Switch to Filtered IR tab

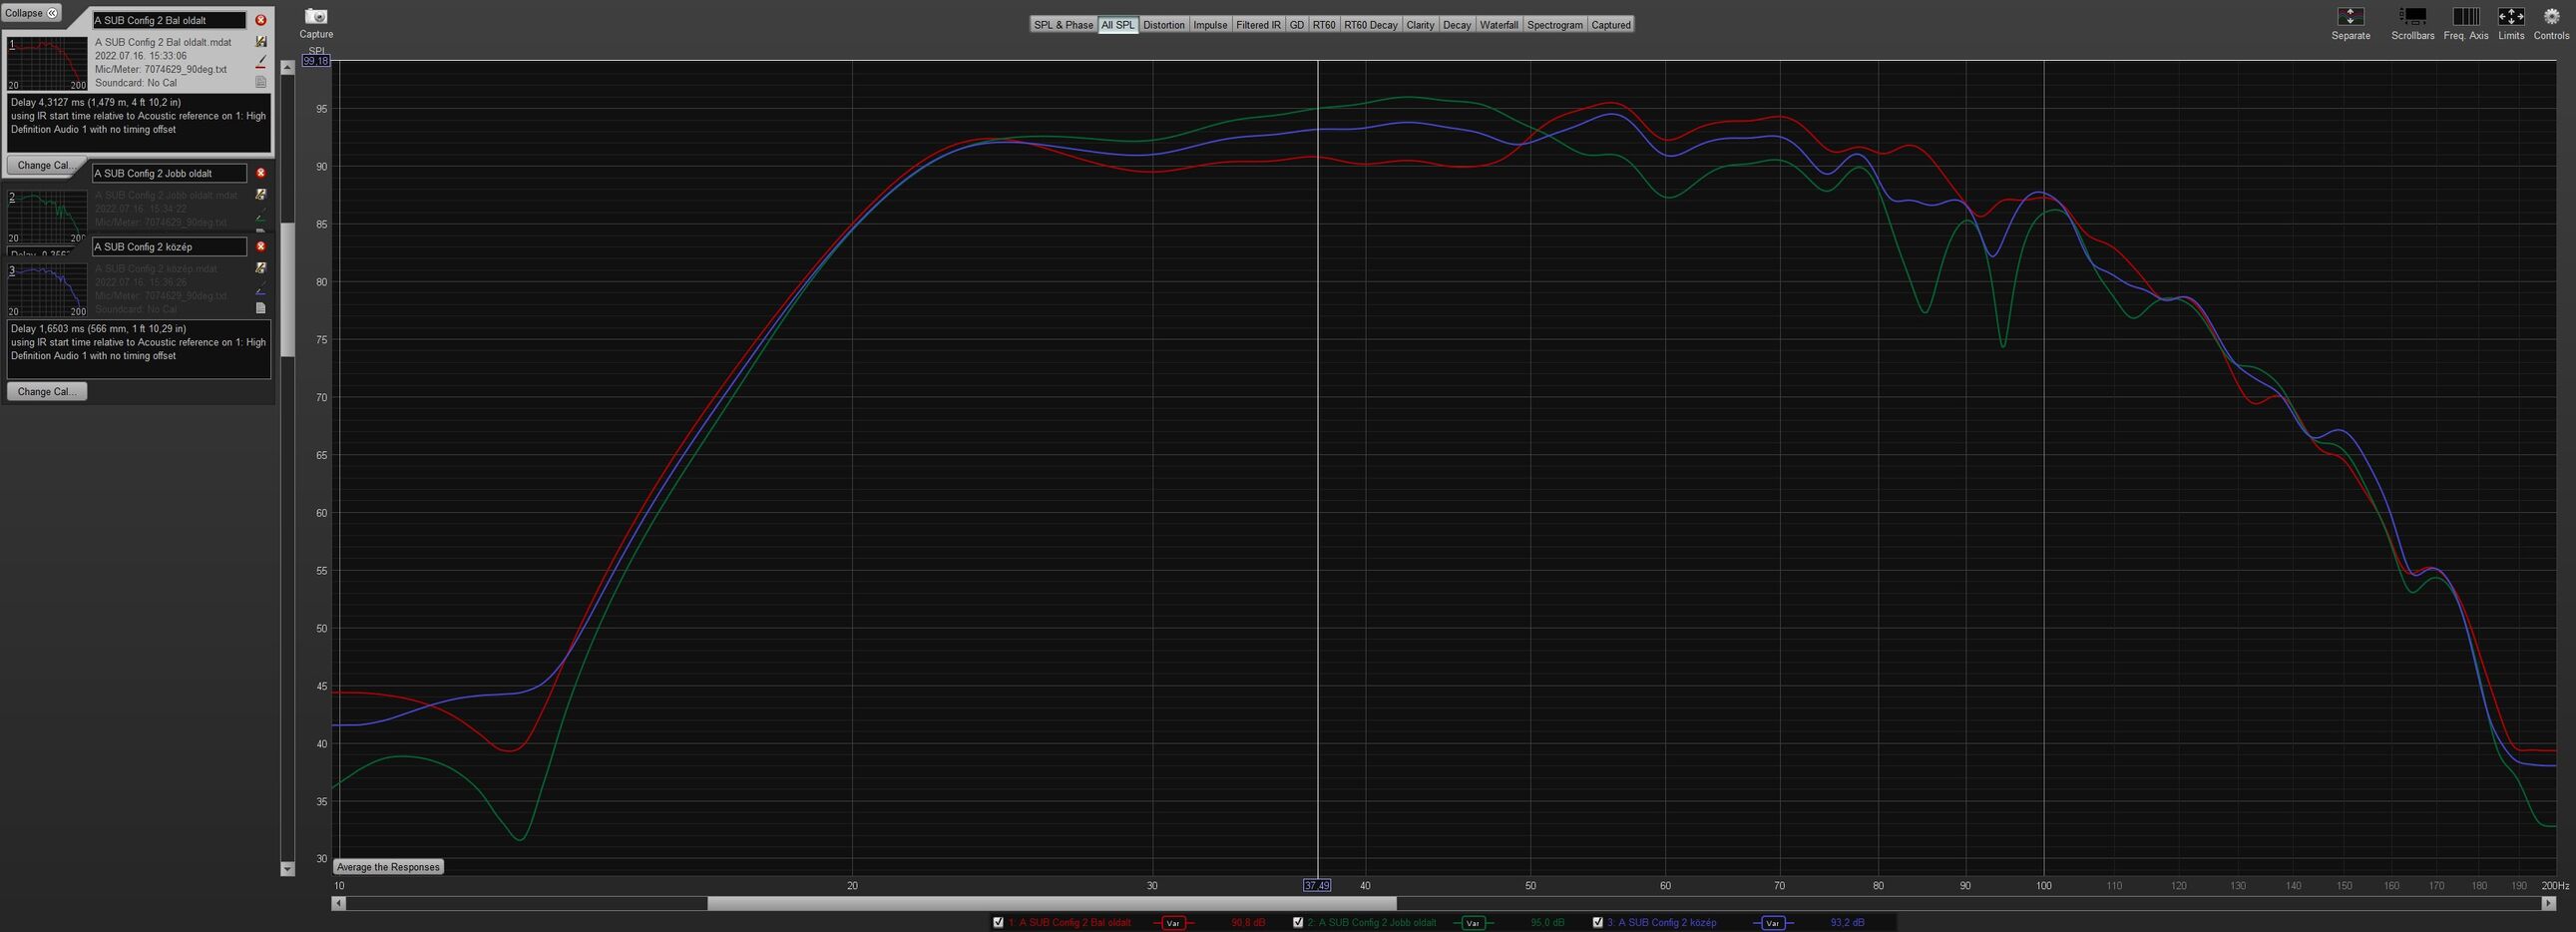click(1258, 25)
